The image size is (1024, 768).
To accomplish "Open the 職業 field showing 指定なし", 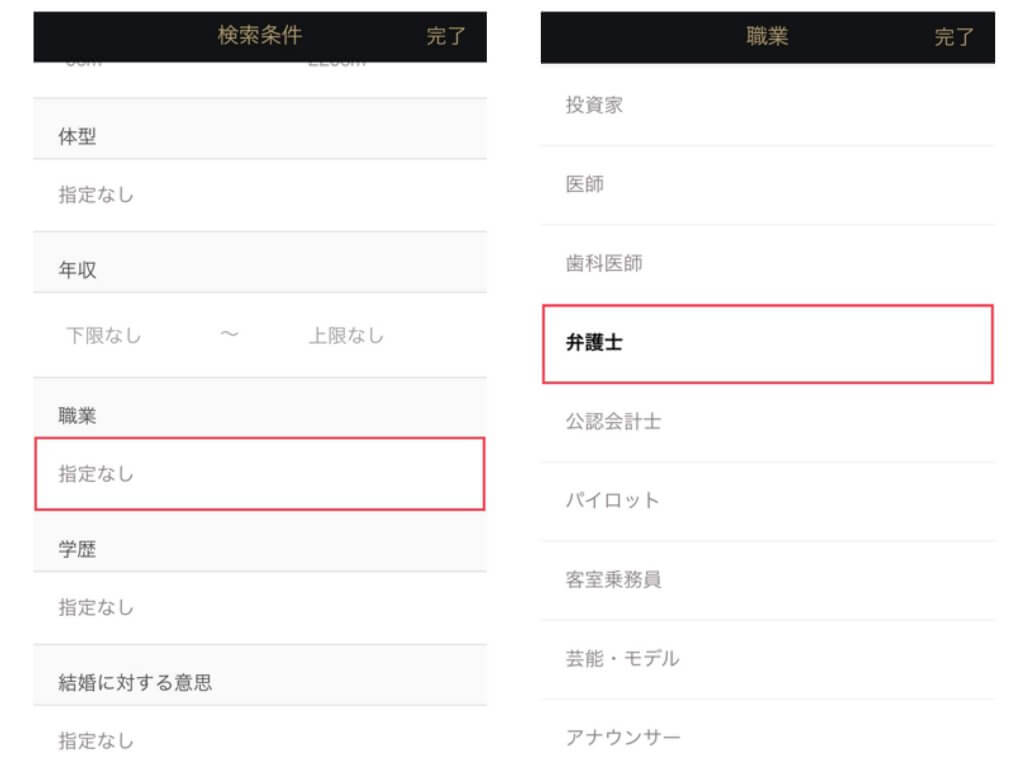I will pos(260,474).
